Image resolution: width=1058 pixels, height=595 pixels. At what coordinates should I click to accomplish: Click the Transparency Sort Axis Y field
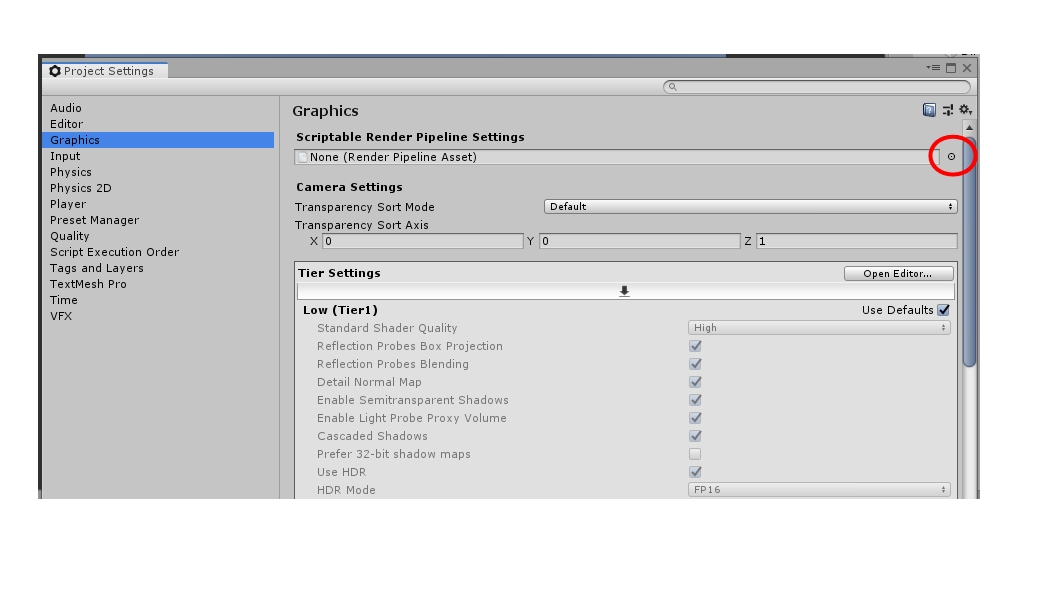tap(640, 241)
